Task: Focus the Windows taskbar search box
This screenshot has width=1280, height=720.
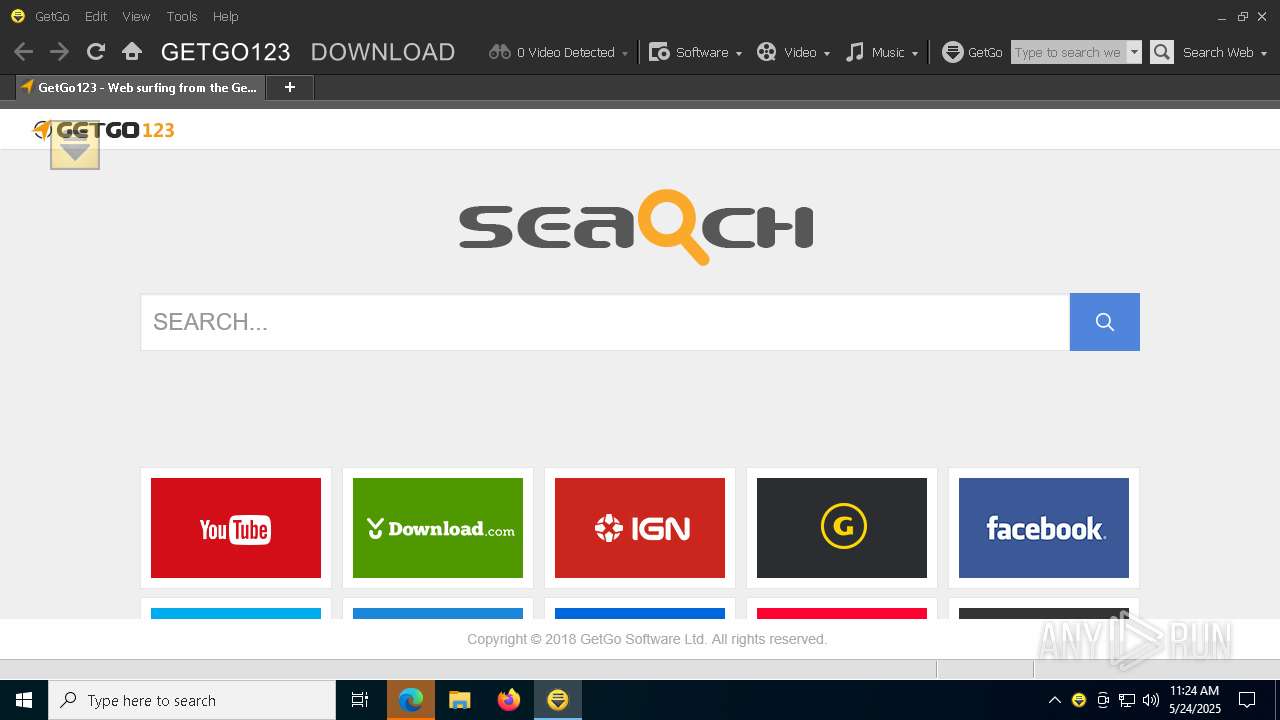Action: point(192,700)
